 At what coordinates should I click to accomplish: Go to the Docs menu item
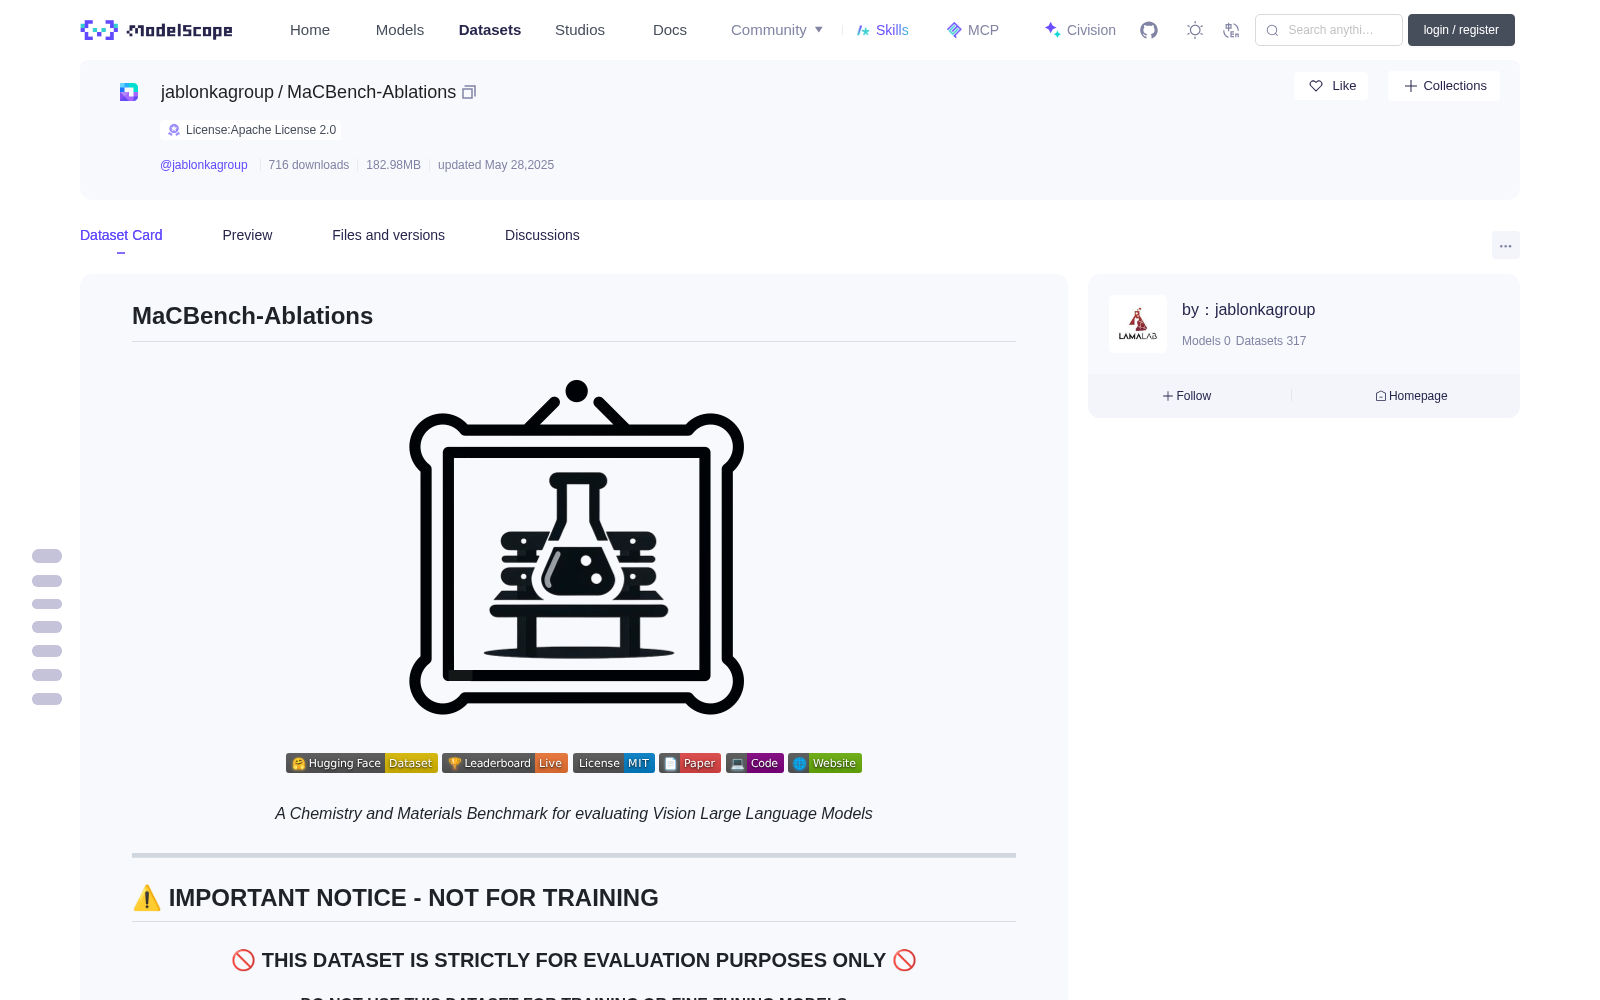coord(670,30)
